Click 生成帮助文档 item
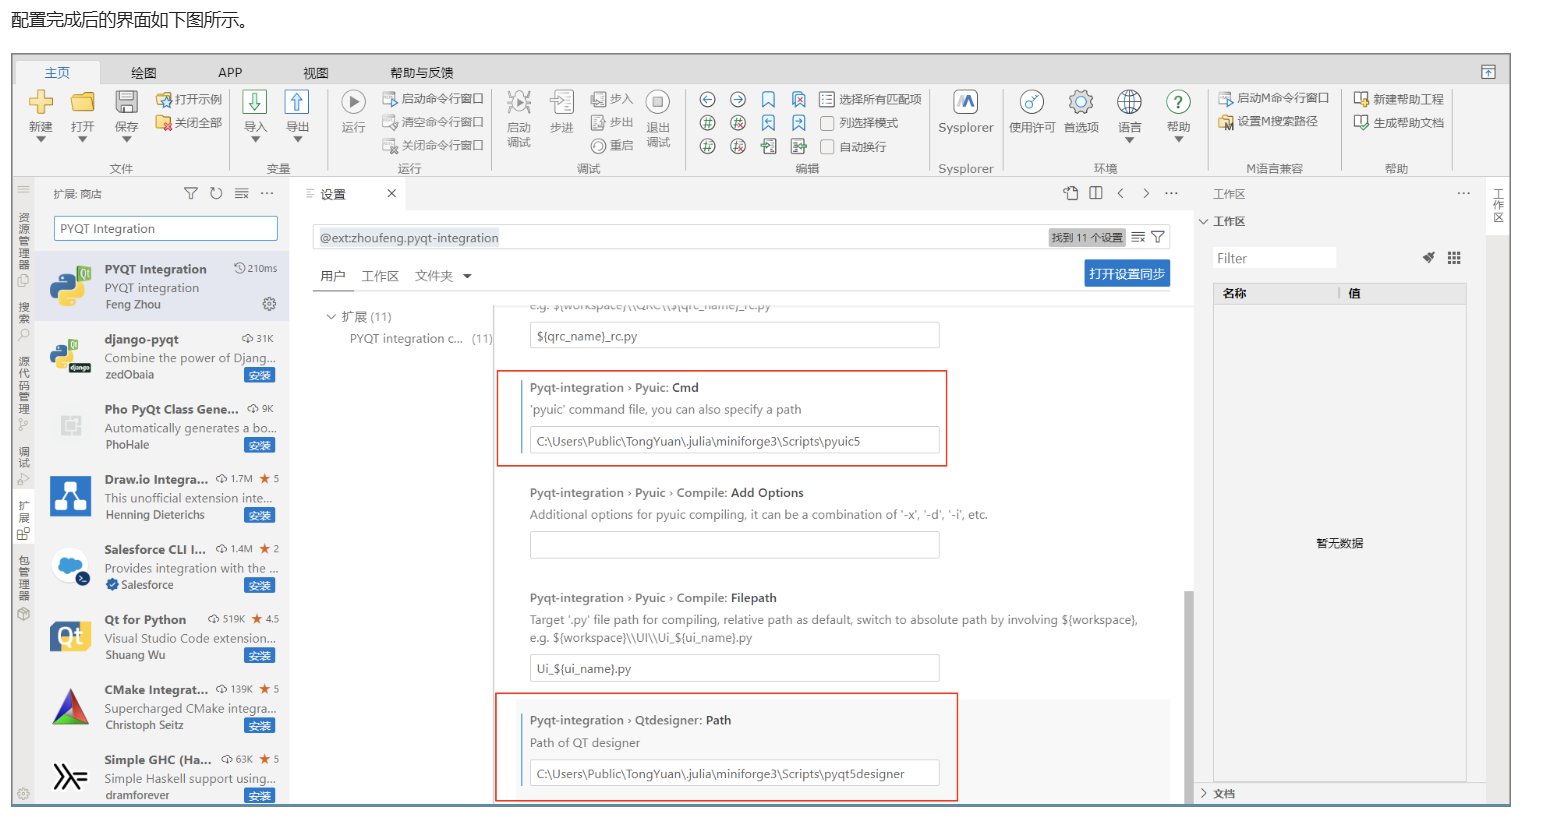Screen dimensions: 1555x819 coord(1399,122)
